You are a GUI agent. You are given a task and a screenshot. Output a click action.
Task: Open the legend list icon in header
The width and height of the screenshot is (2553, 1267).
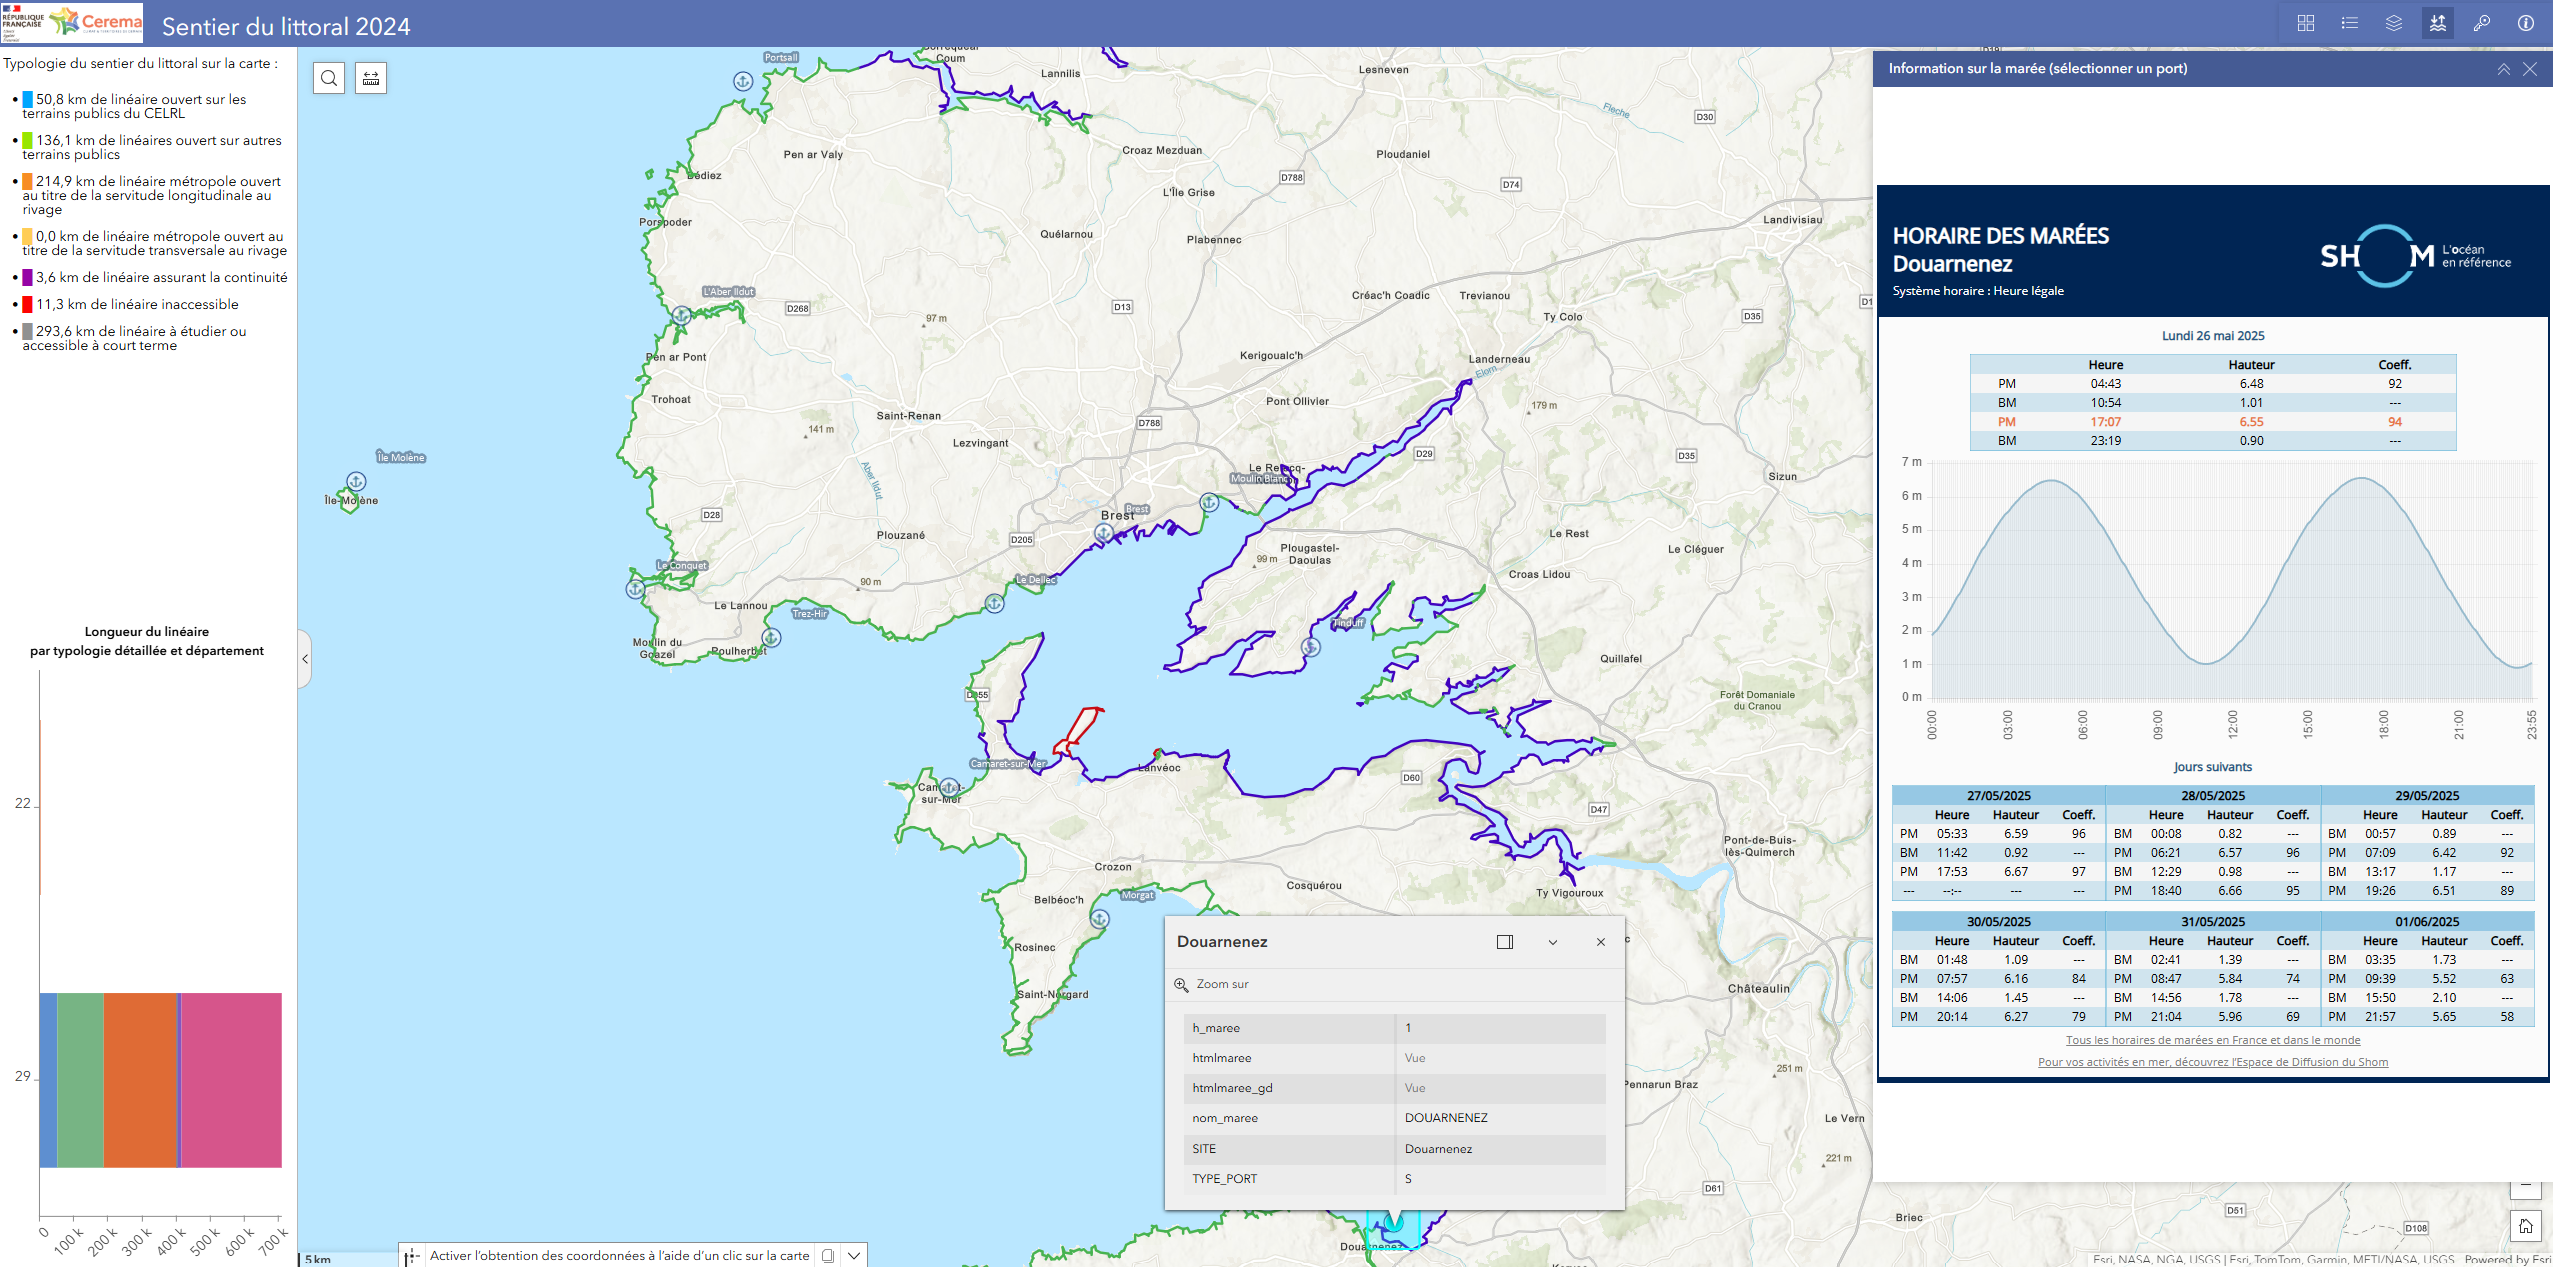(2350, 23)
